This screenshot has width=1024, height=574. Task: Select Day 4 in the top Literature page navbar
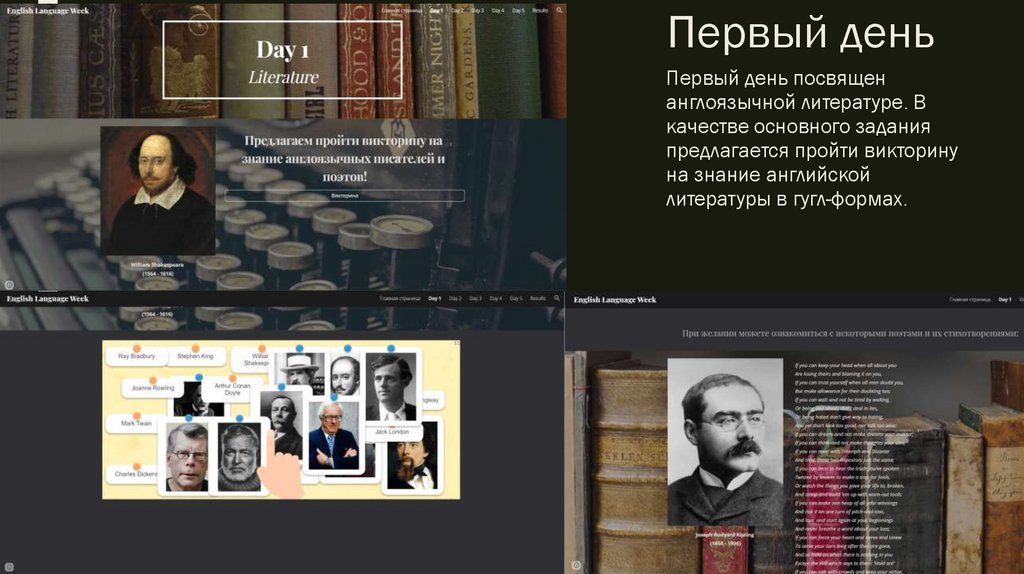(498, 10)
